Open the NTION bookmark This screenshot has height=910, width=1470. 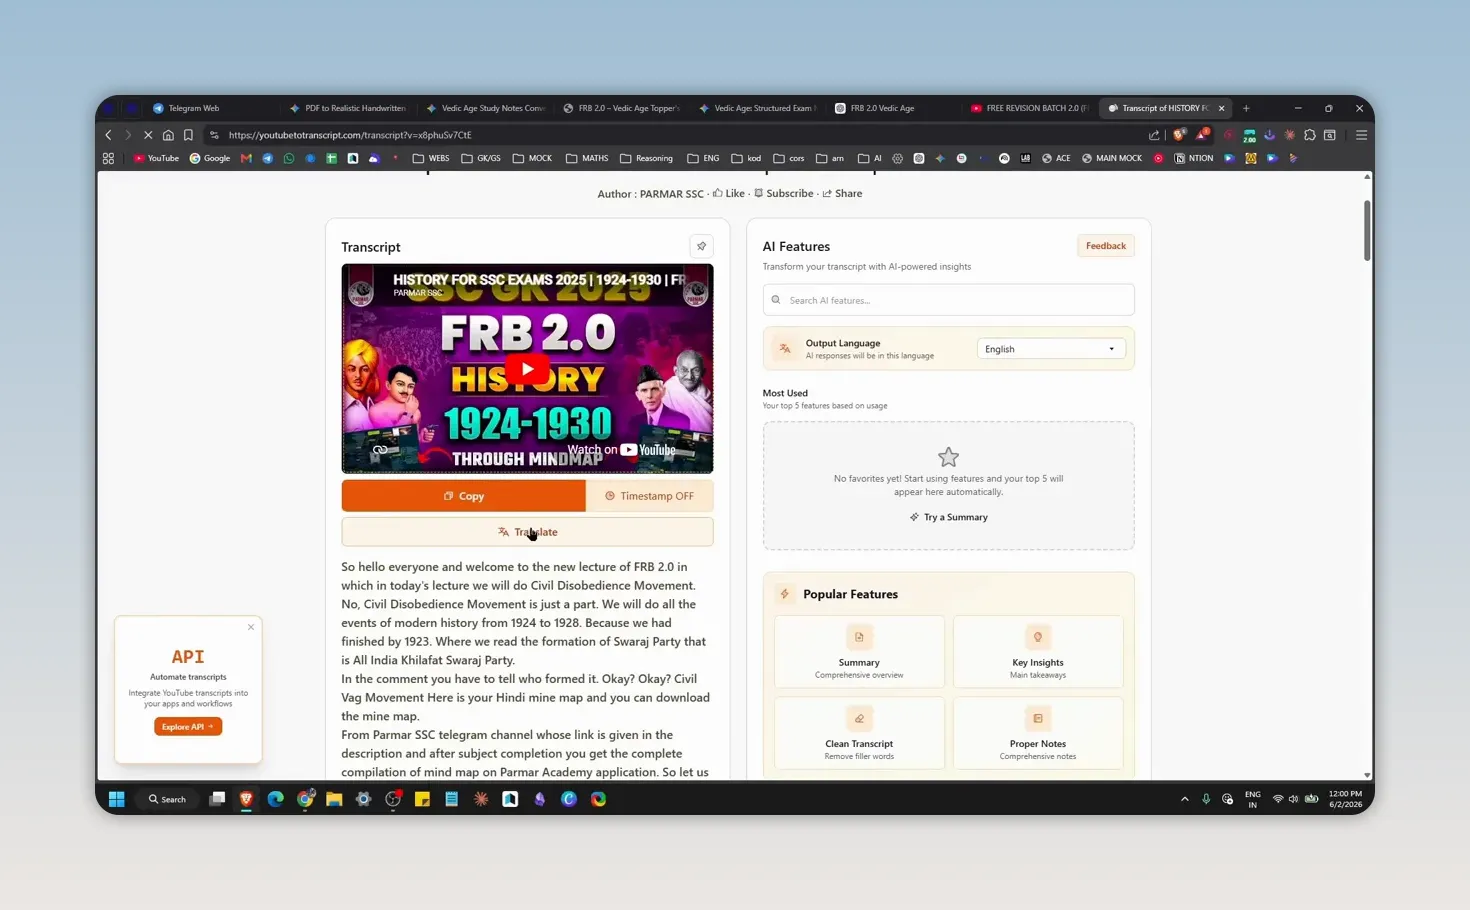(x=1194, y=158)
